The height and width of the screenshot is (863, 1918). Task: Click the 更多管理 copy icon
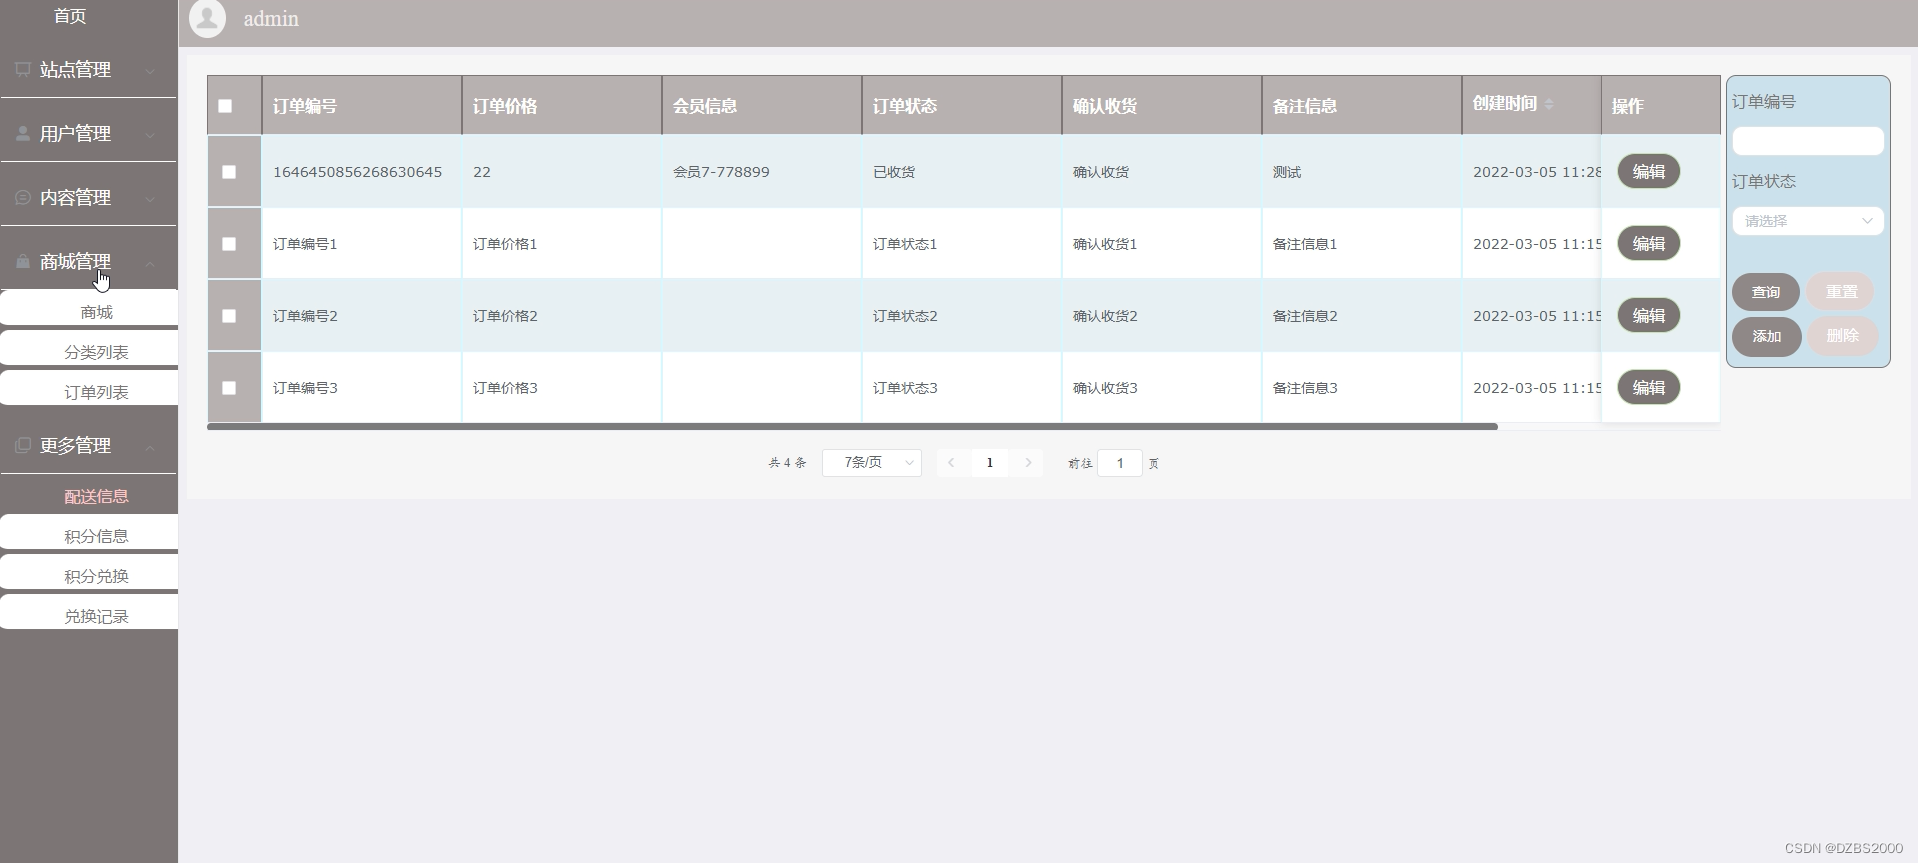22,445
